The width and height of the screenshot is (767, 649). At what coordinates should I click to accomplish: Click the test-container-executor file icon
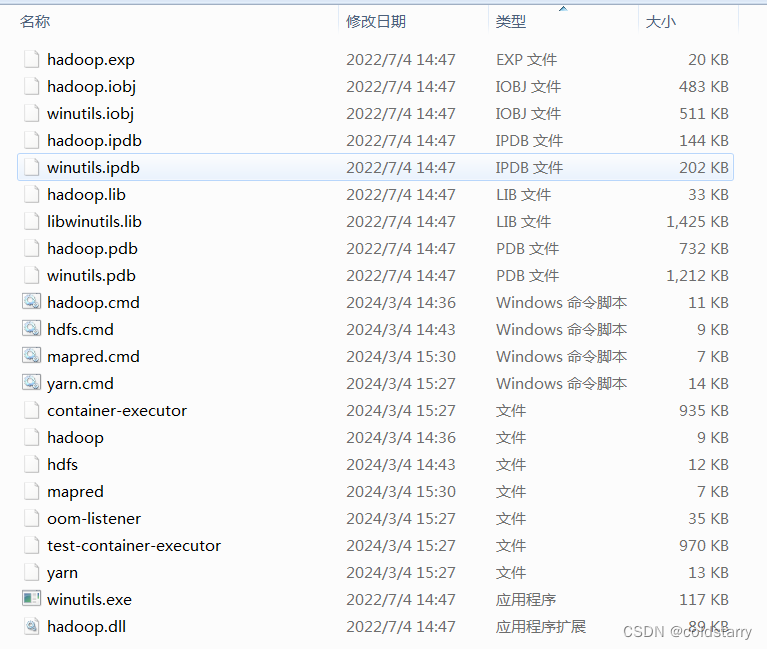[32, 545]
